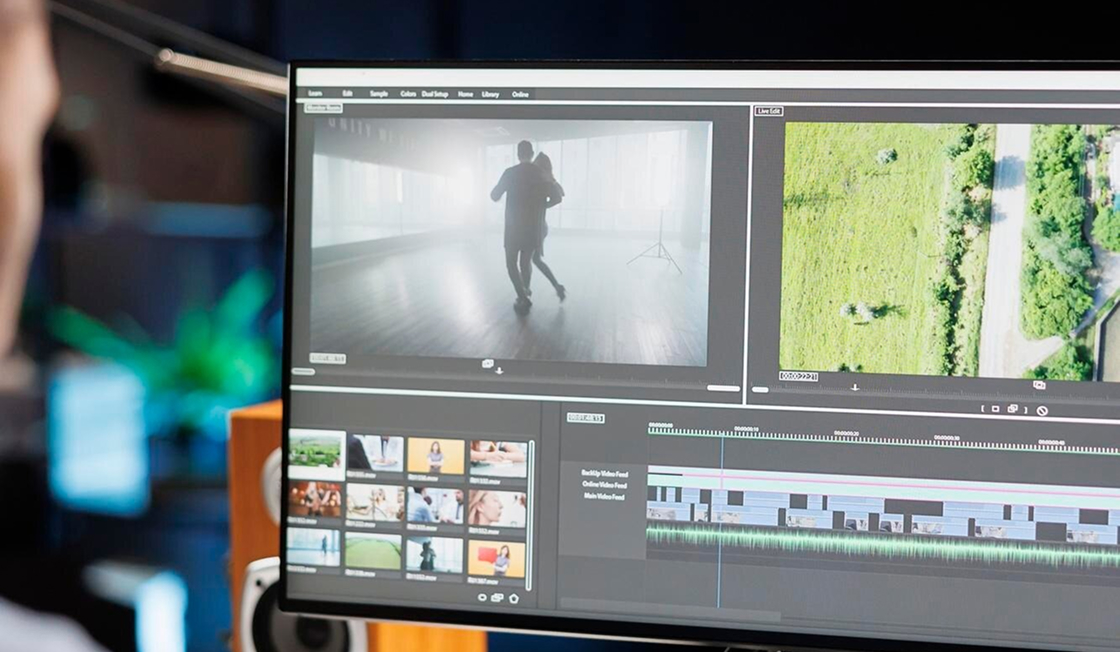Viewport: 1120px width, 652px height.
Task: Click the camera icon under dancing preview
Action: click(488, 363)
